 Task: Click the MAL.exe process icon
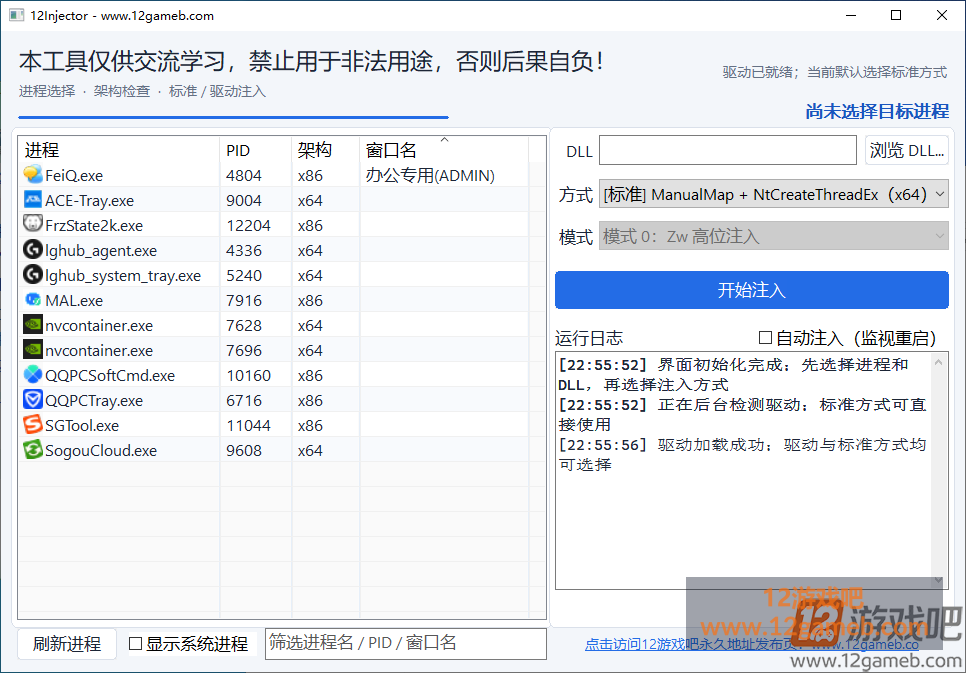(33, 300)
